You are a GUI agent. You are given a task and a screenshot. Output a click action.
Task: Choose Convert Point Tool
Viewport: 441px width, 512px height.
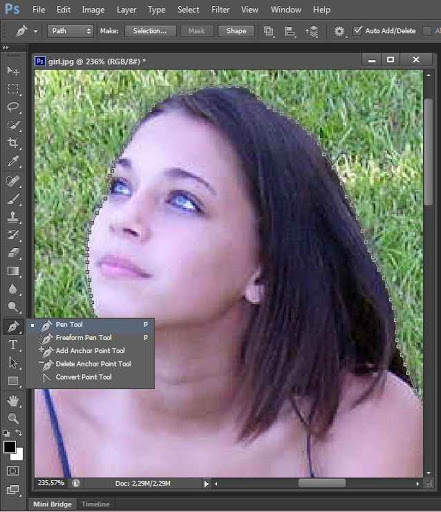pos(90,377)
